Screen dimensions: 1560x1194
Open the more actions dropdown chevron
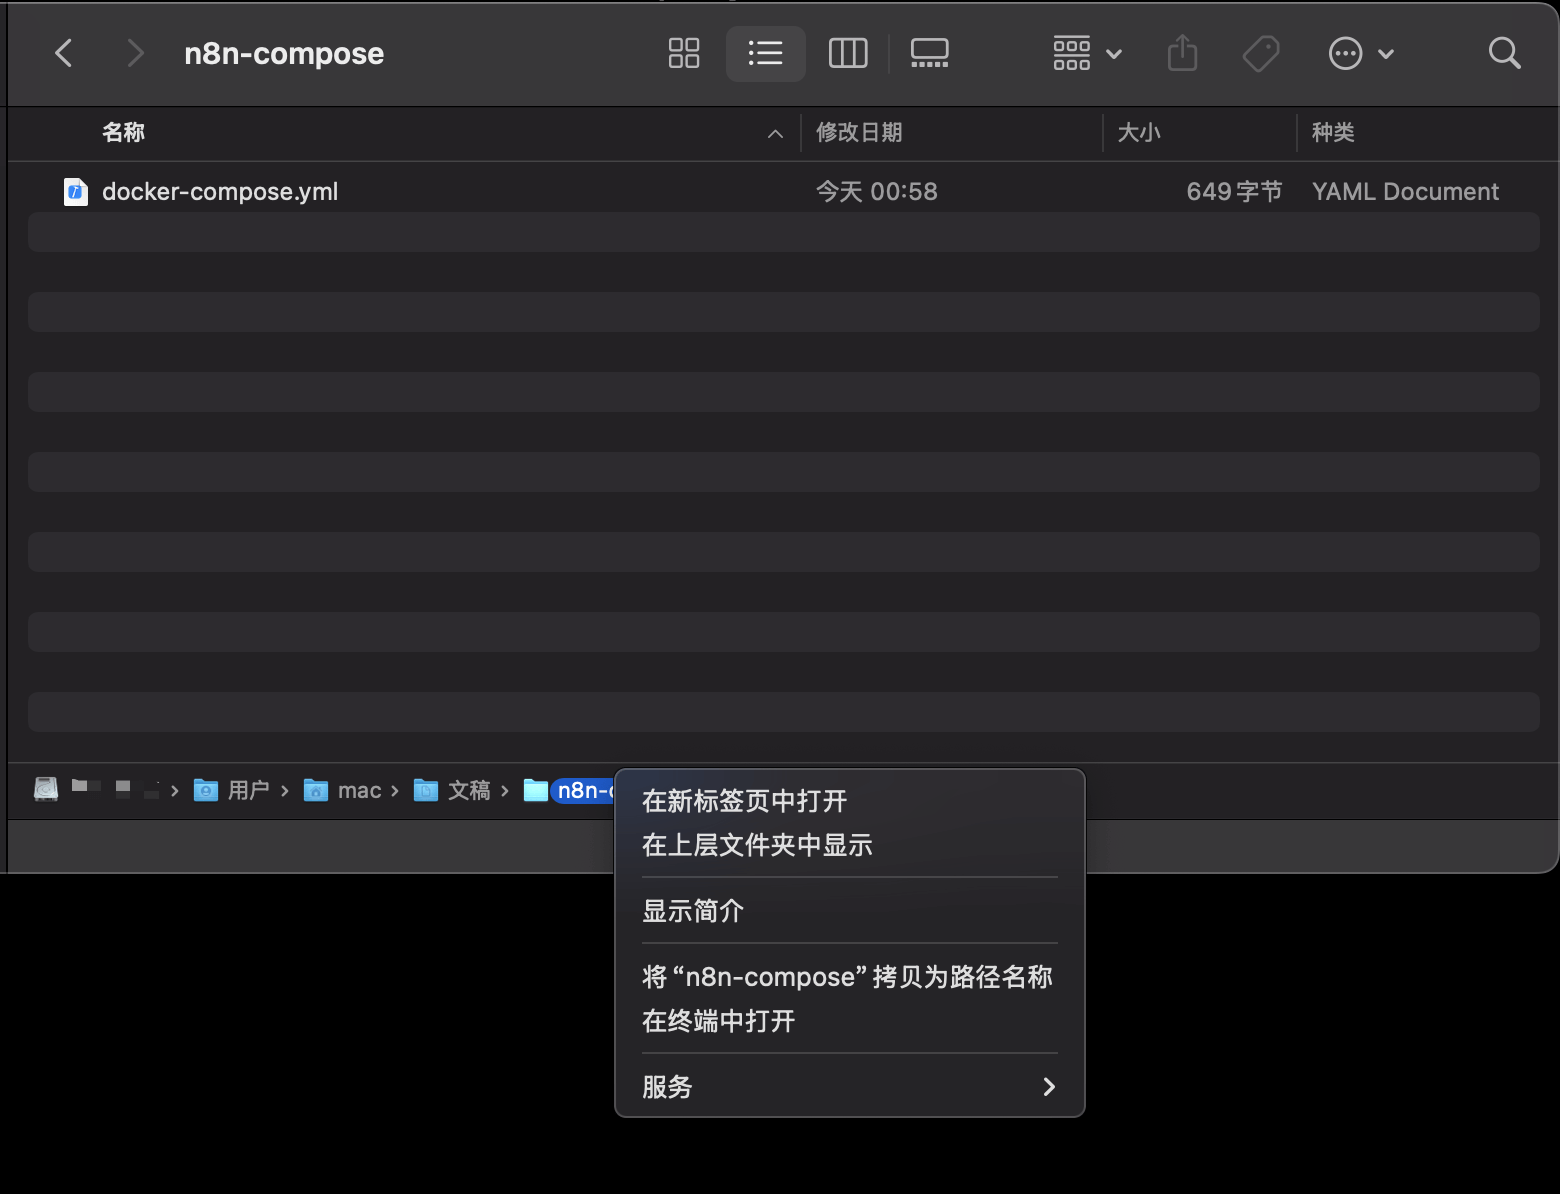click(x=1386, y=53)
